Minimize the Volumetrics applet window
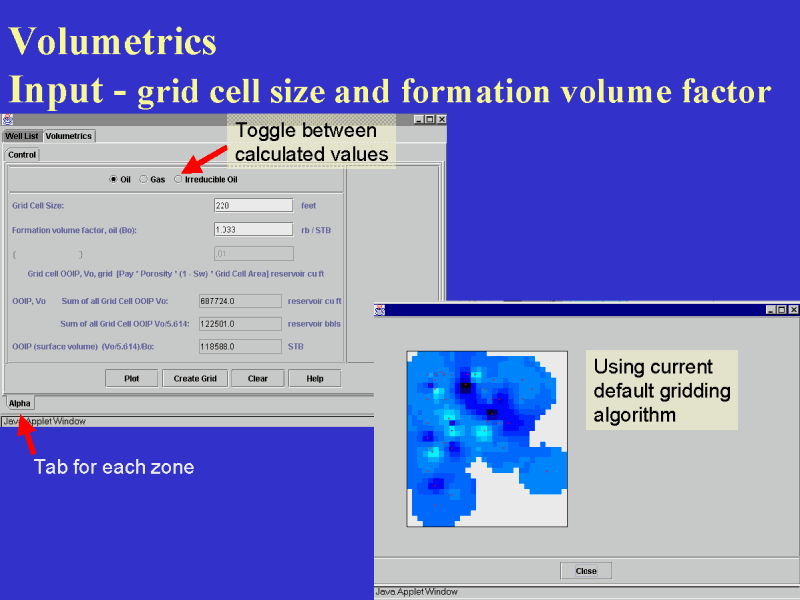This screenshot has width=800, height=600. (x=419, y=119)
